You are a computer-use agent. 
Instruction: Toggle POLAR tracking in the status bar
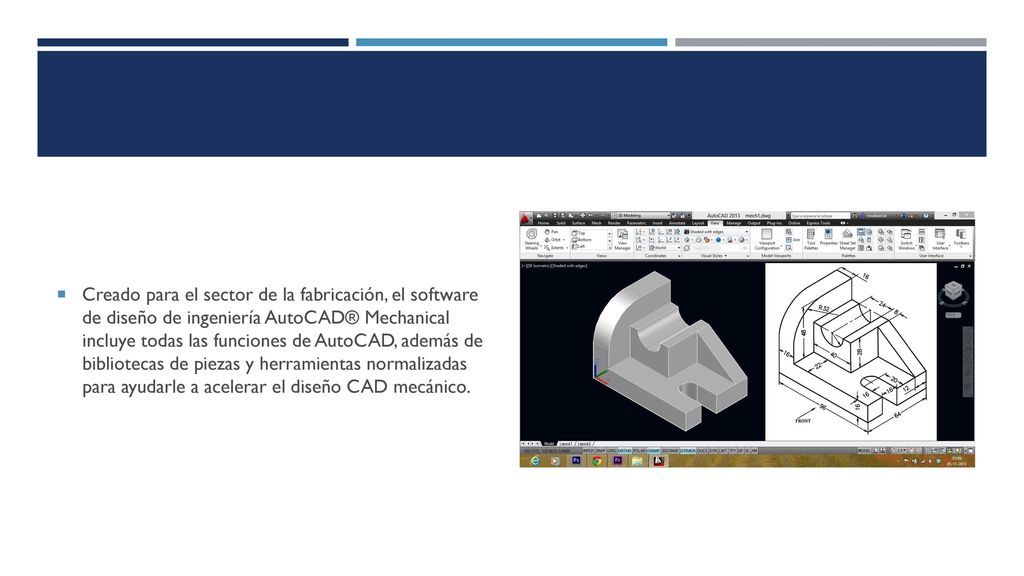tap(639, 451)
